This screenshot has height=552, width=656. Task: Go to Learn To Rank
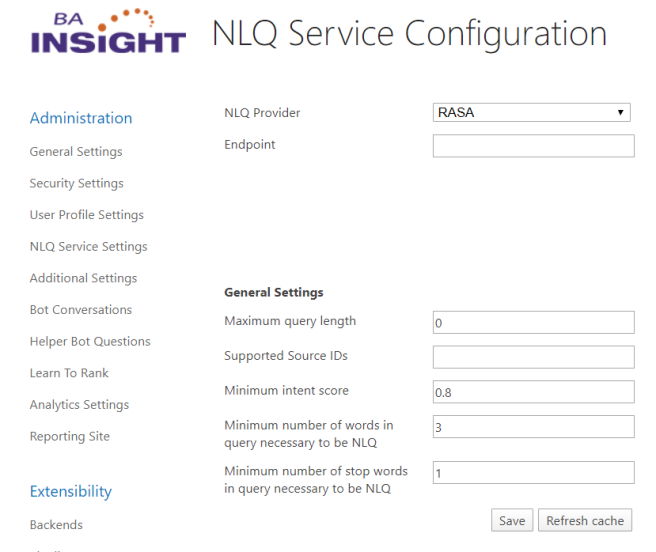69,373
